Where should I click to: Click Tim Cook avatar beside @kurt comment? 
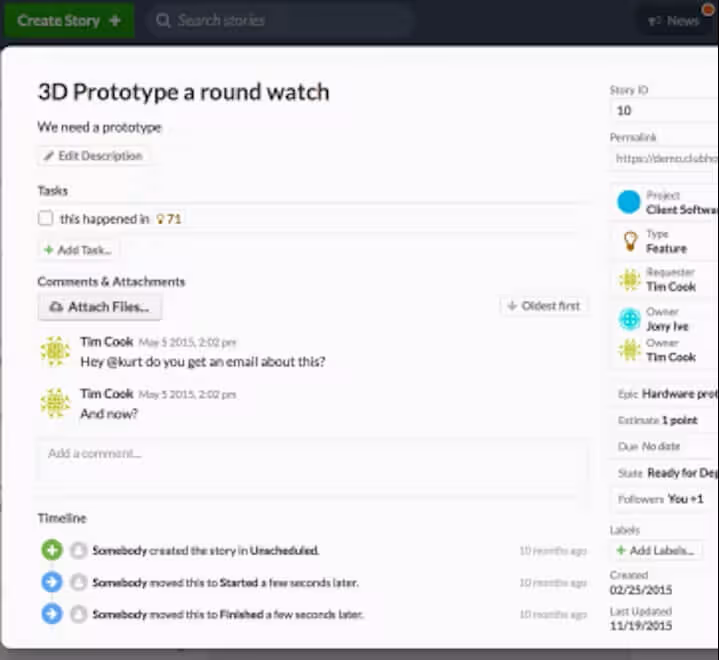[55, 352]
